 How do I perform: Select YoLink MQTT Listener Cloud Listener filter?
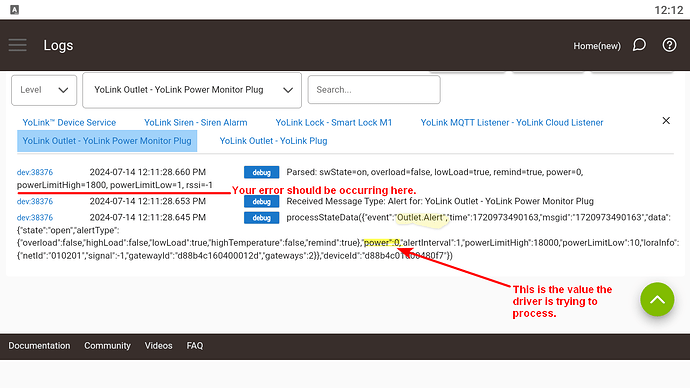click(512, 123)
